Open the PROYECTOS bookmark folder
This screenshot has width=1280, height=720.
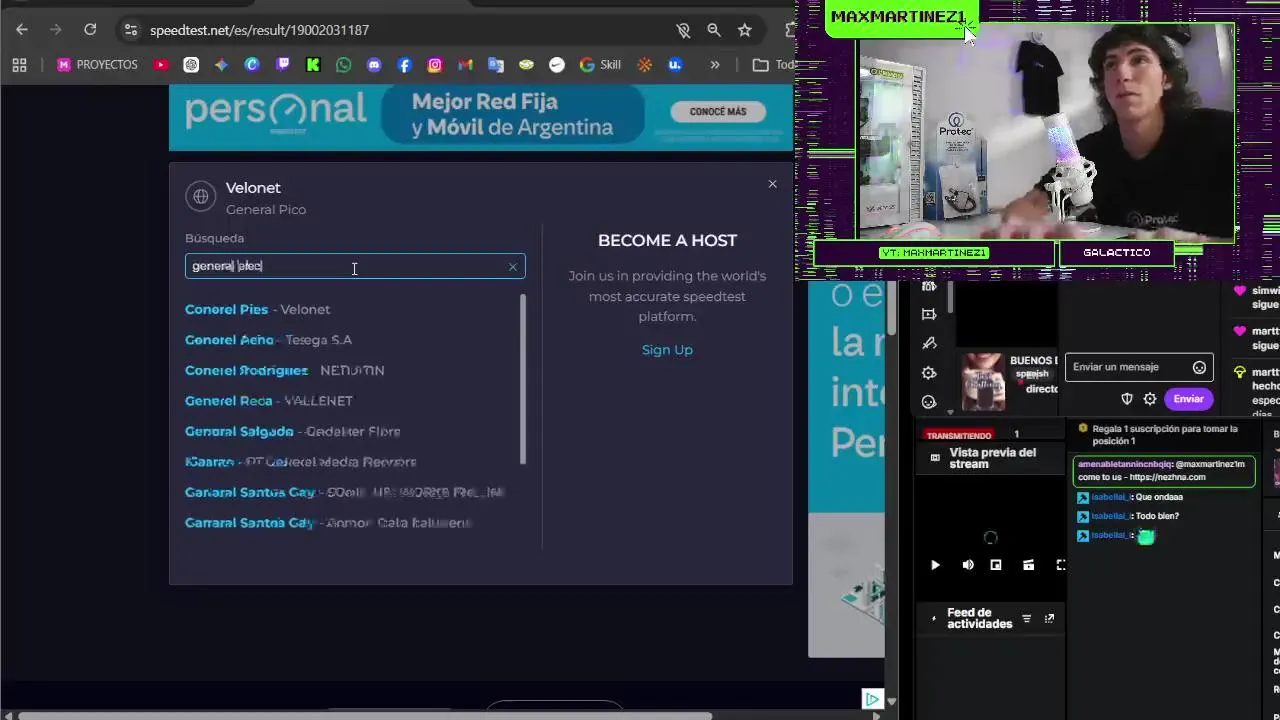click(x=97, y=65)
